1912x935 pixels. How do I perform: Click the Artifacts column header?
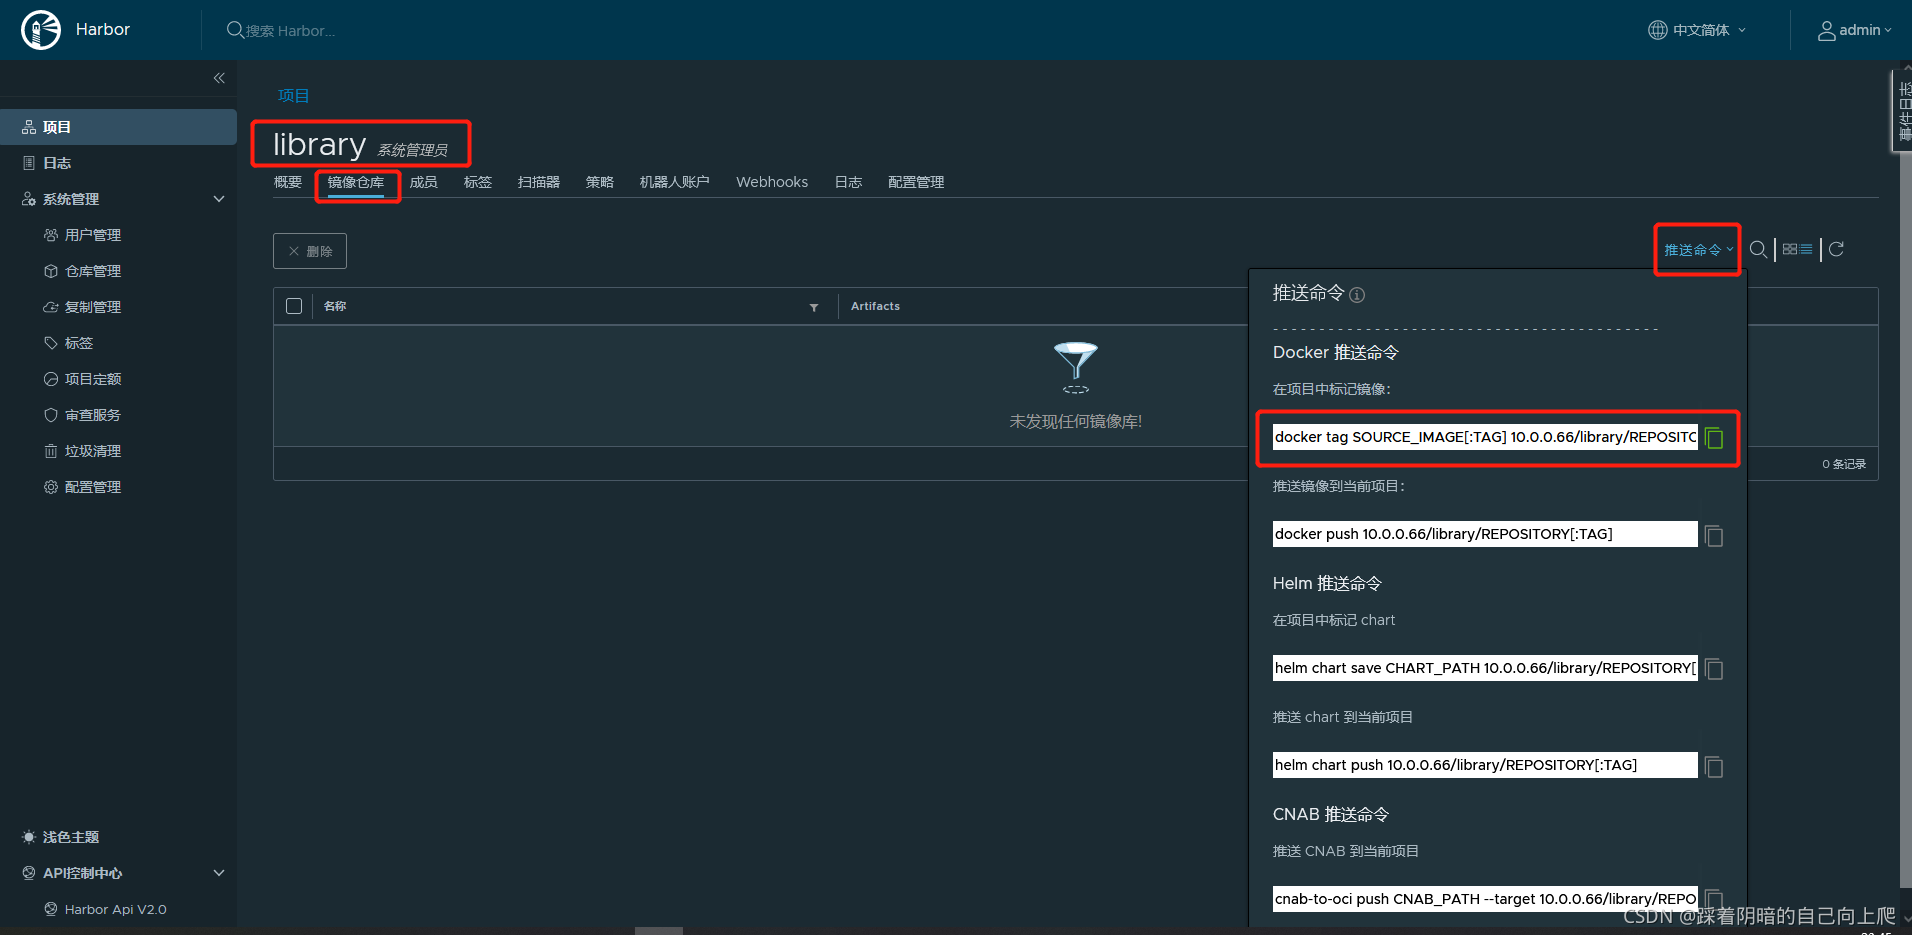coord(875,306)
